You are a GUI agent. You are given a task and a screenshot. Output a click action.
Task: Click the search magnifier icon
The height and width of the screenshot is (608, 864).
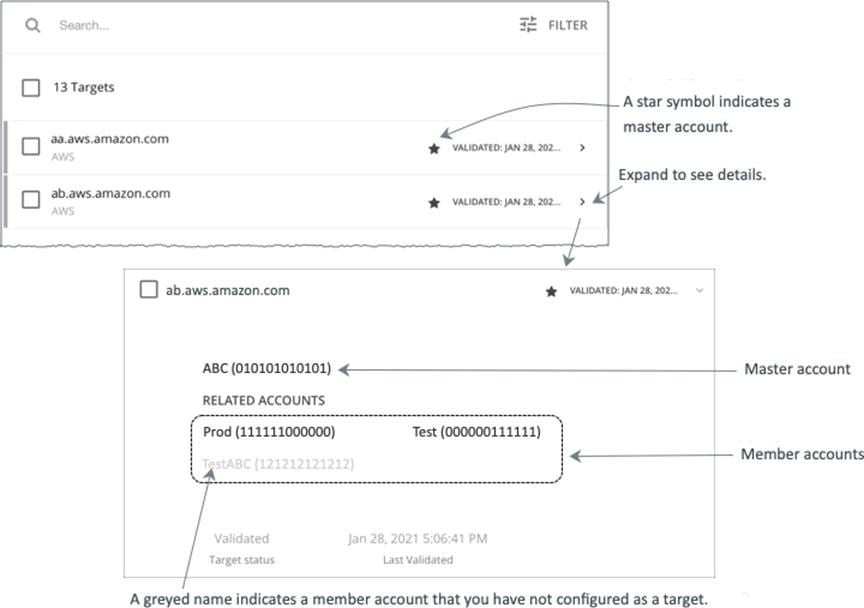click(33, 25)
